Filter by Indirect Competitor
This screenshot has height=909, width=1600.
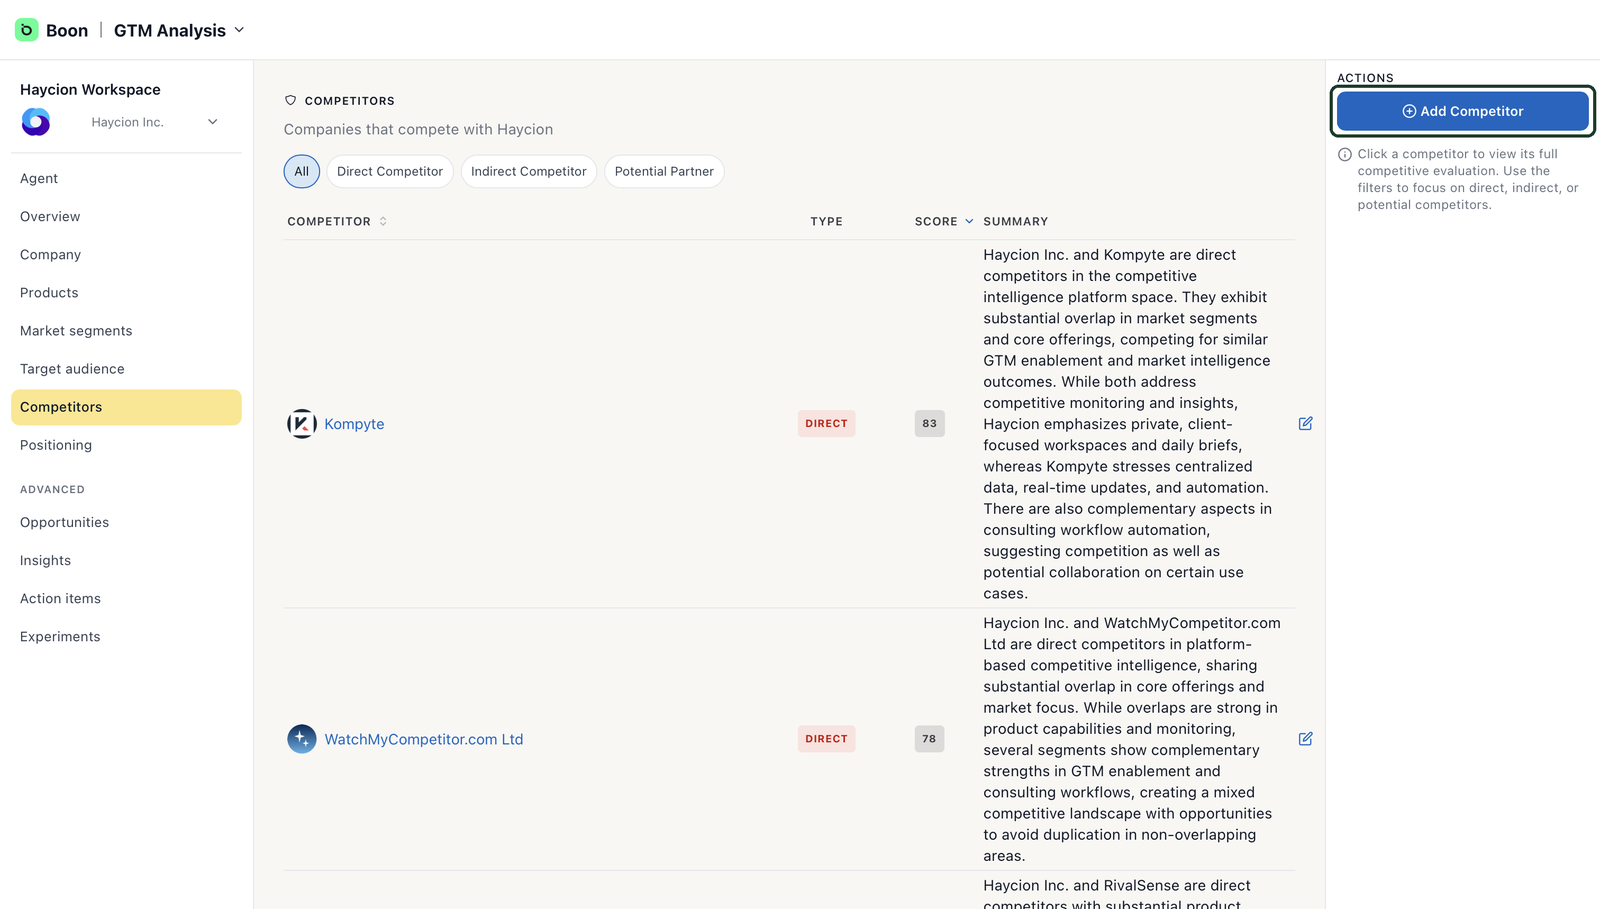529,171
